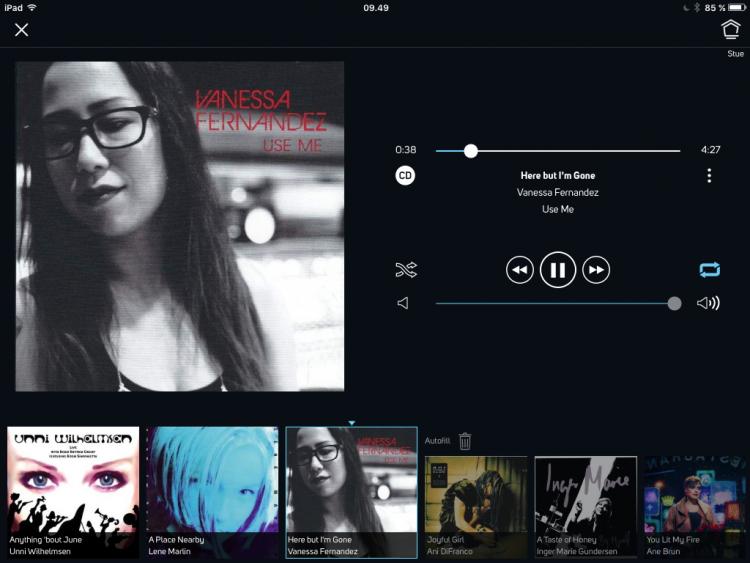
Task: Click the Bluetooth icon in status bar
Action: pyautogui.click(x=697, y=8)
